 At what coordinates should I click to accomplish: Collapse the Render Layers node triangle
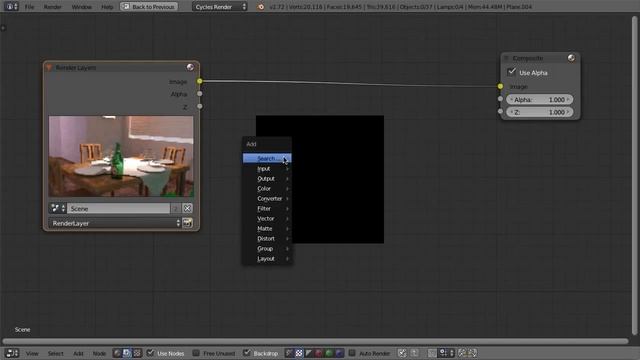click(x=49, y=67)
